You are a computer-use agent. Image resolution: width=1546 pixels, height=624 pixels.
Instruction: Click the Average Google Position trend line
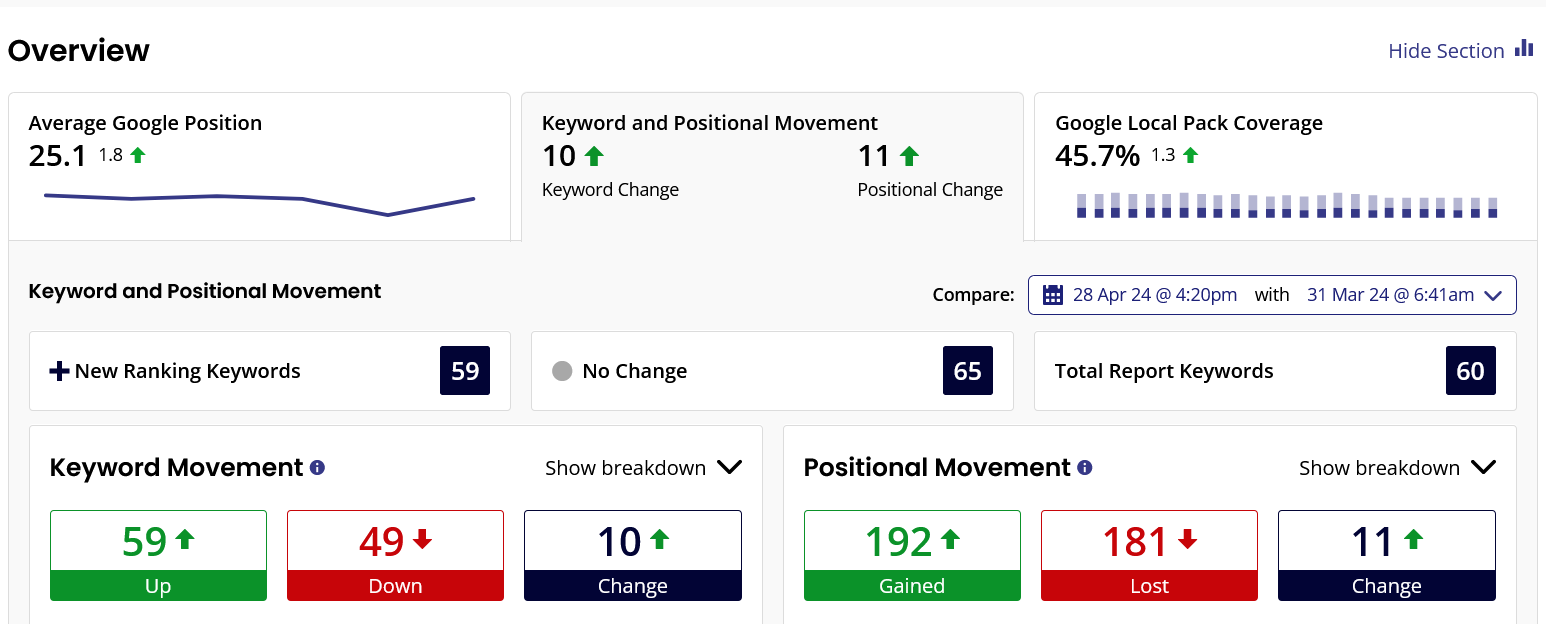point(258,200)
